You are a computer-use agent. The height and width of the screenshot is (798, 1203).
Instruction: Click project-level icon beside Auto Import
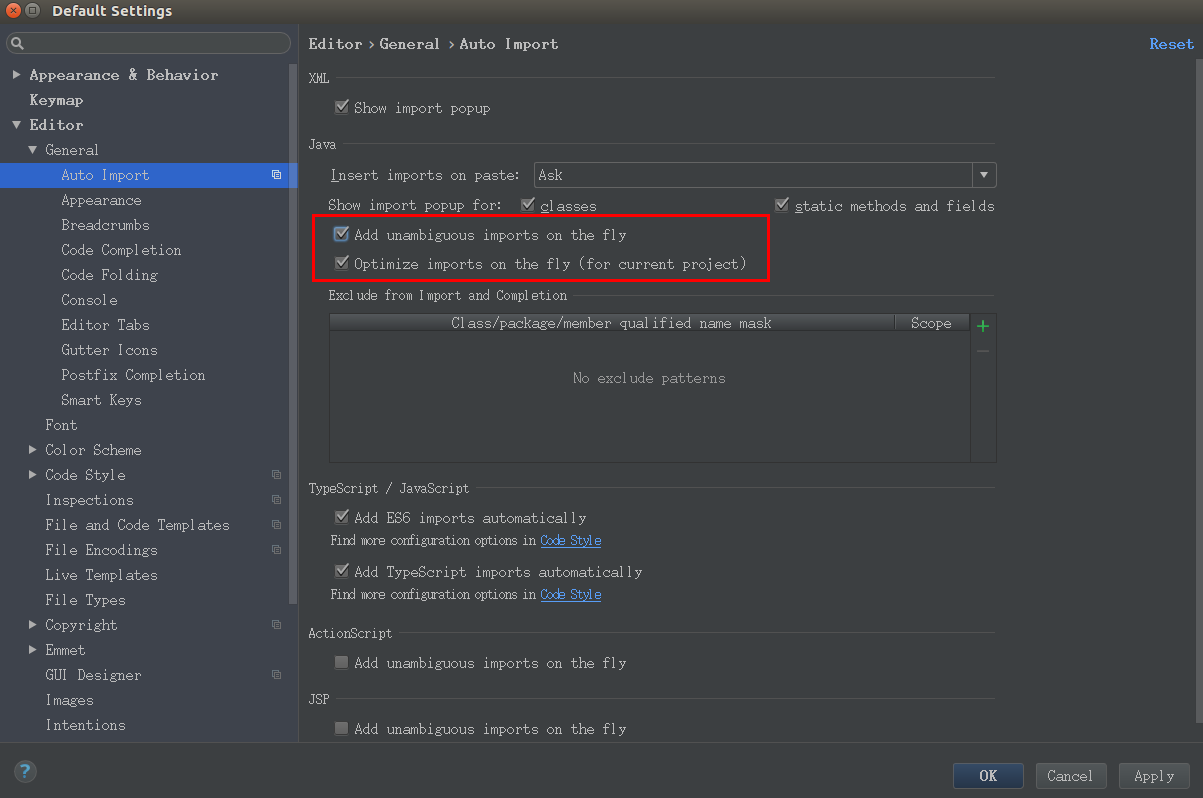point(277,175)
